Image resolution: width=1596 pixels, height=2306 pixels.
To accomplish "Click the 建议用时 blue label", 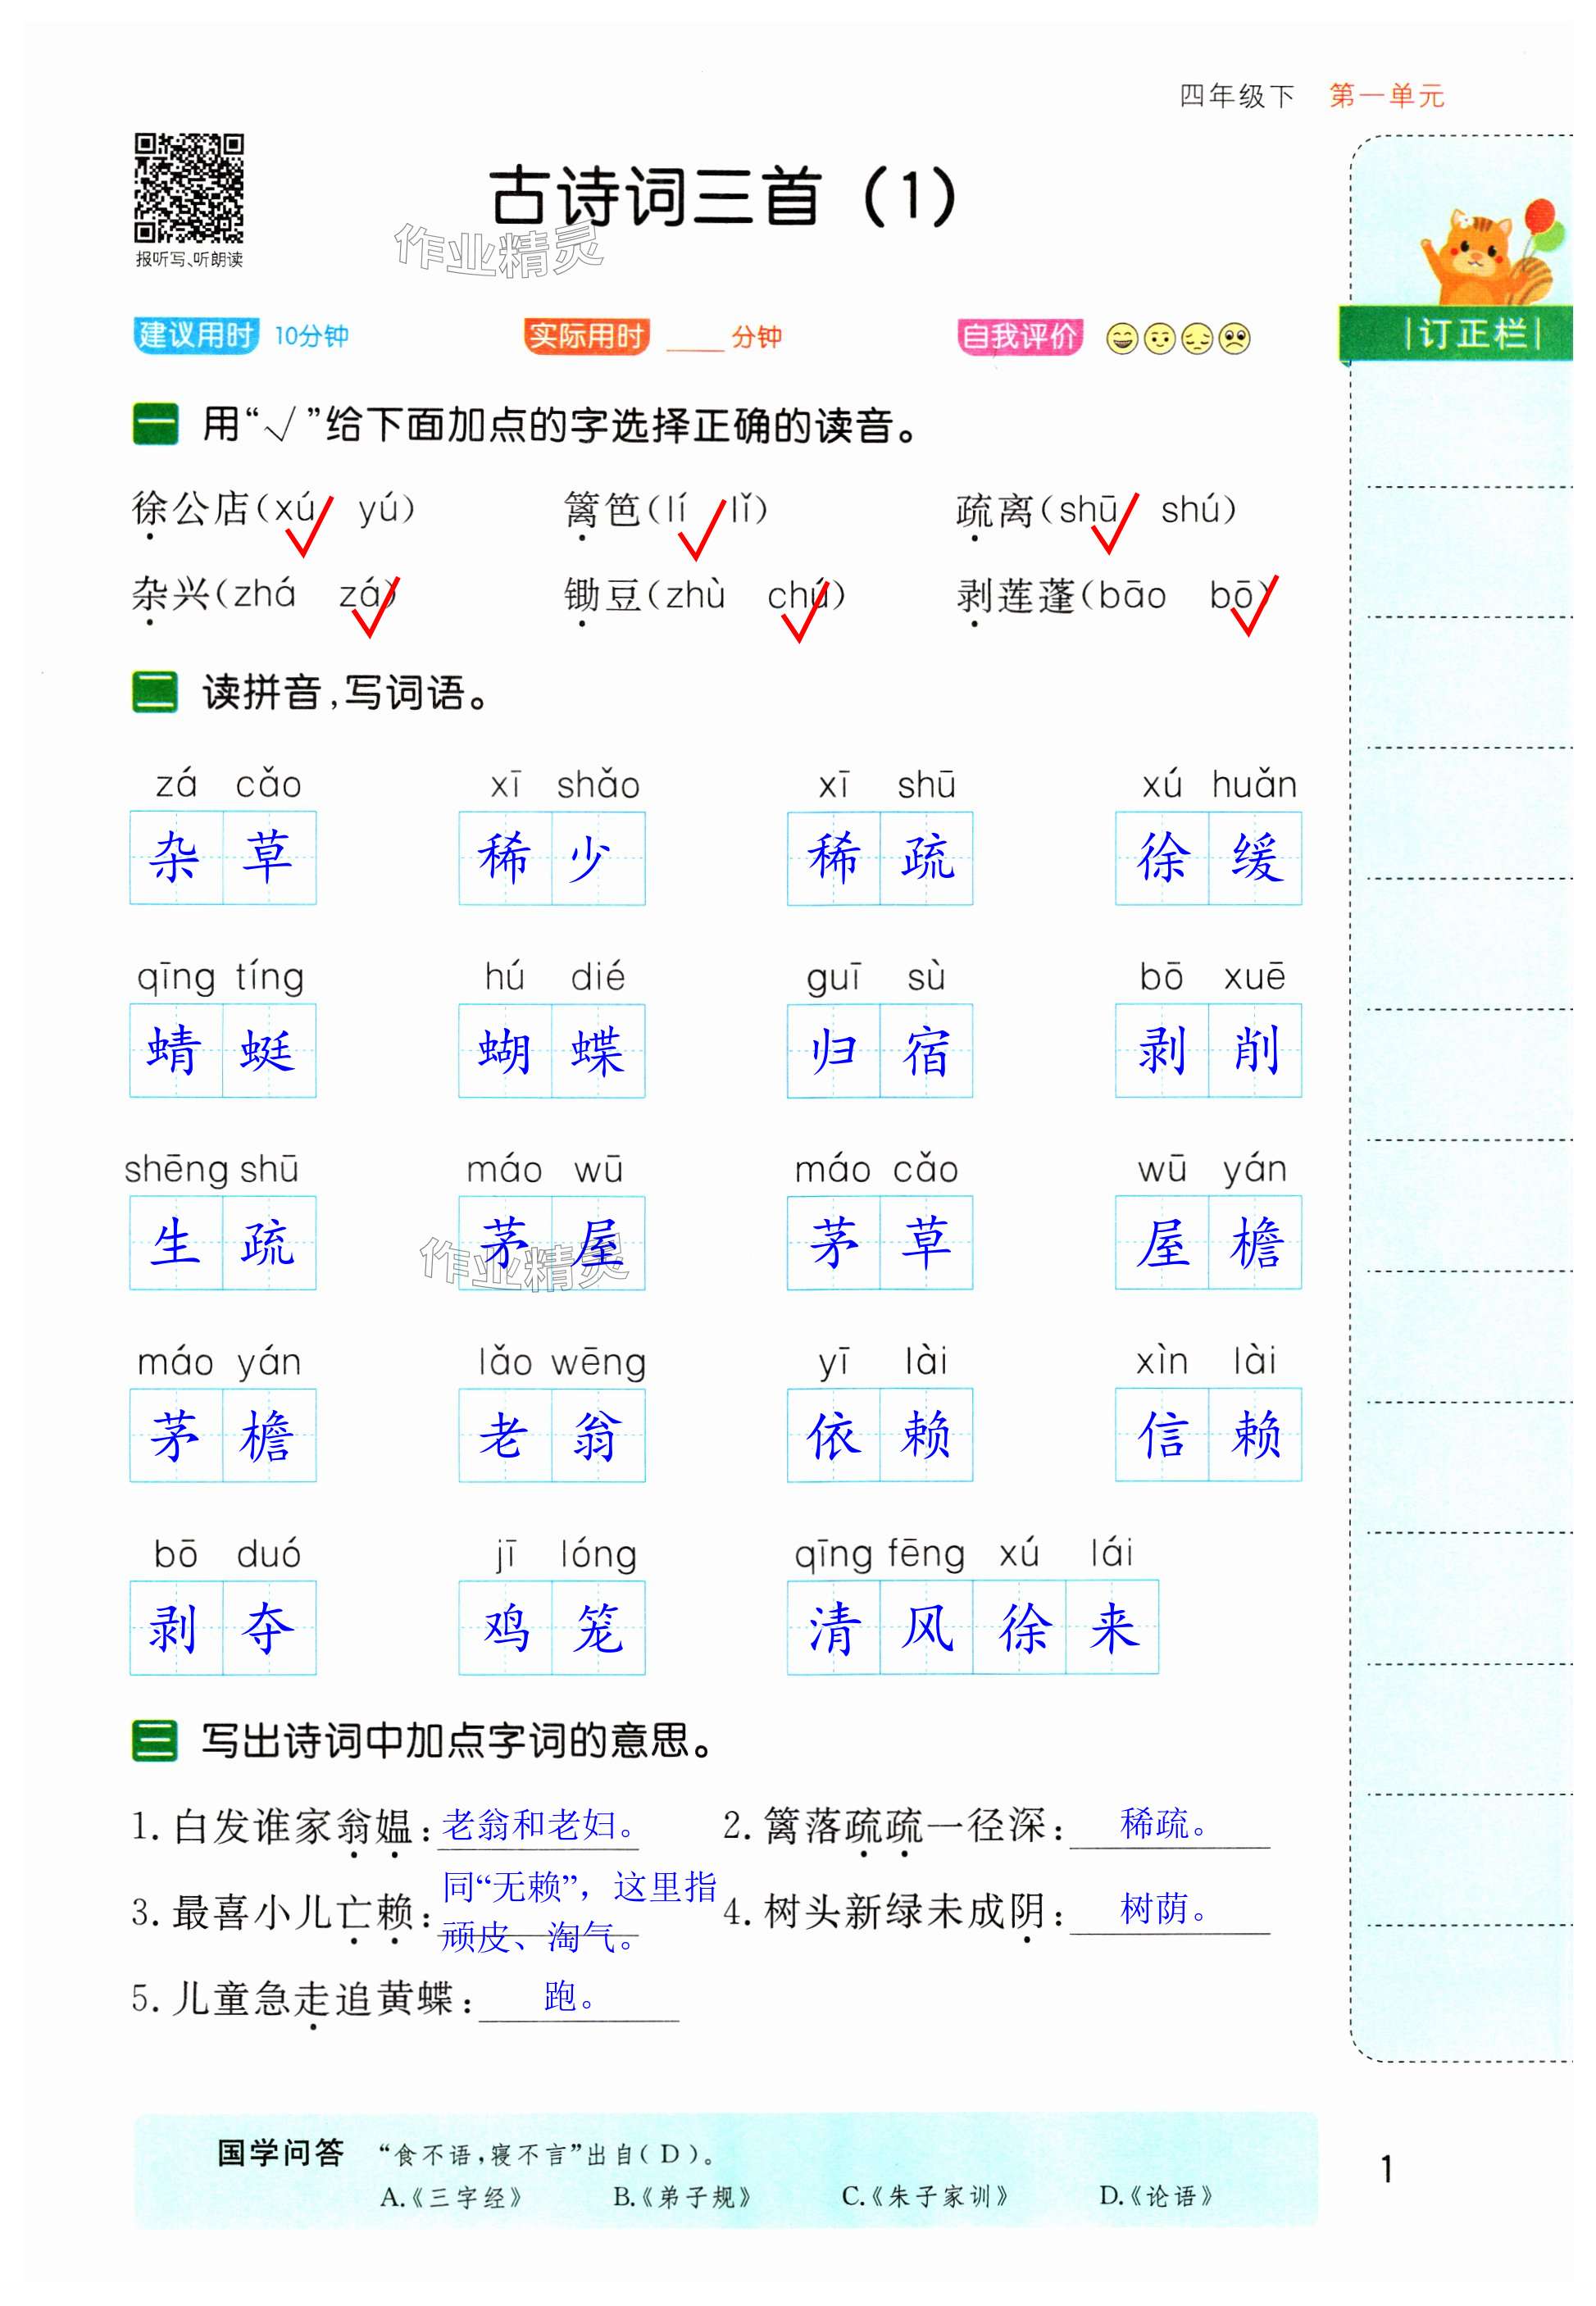I will 196,335.
